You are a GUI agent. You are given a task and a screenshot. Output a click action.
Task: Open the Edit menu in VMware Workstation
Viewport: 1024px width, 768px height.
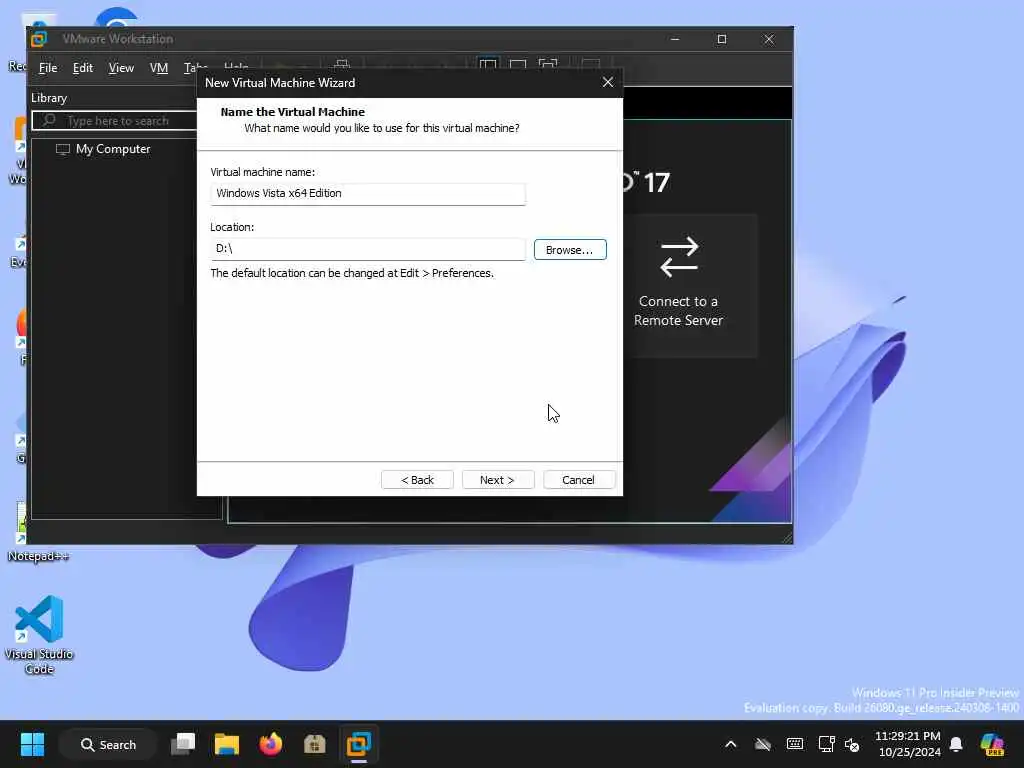tap(82, 68)
